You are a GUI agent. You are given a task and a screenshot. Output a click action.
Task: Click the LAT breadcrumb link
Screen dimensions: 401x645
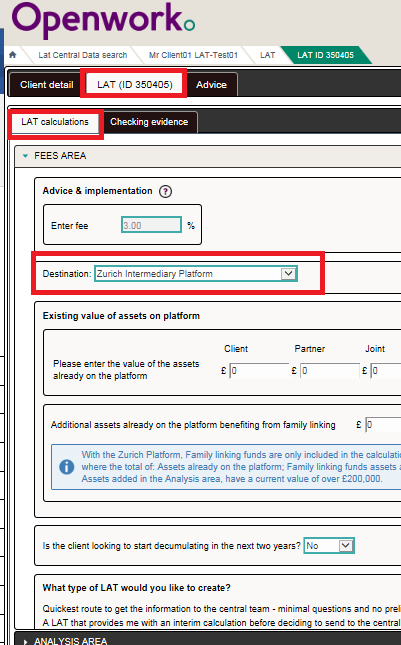(267, 55)
